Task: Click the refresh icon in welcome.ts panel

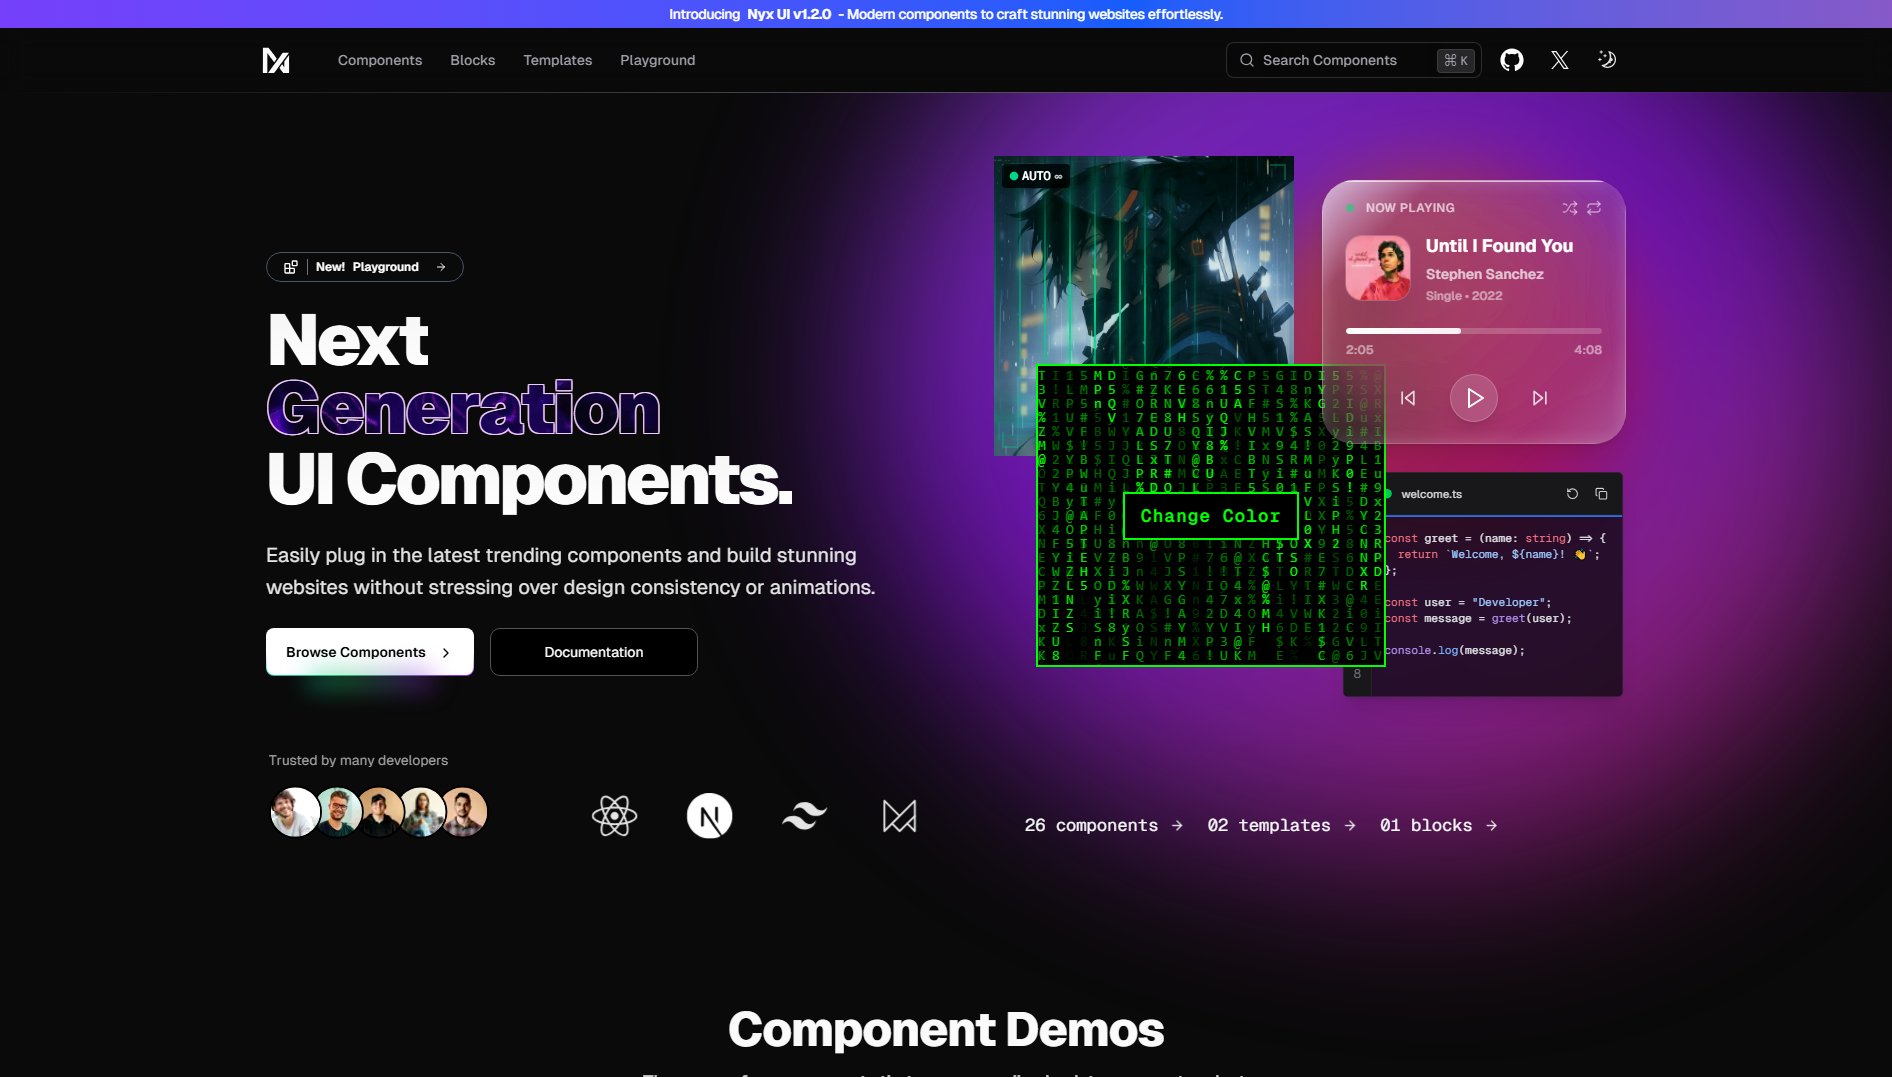Action: [1572, 494]
